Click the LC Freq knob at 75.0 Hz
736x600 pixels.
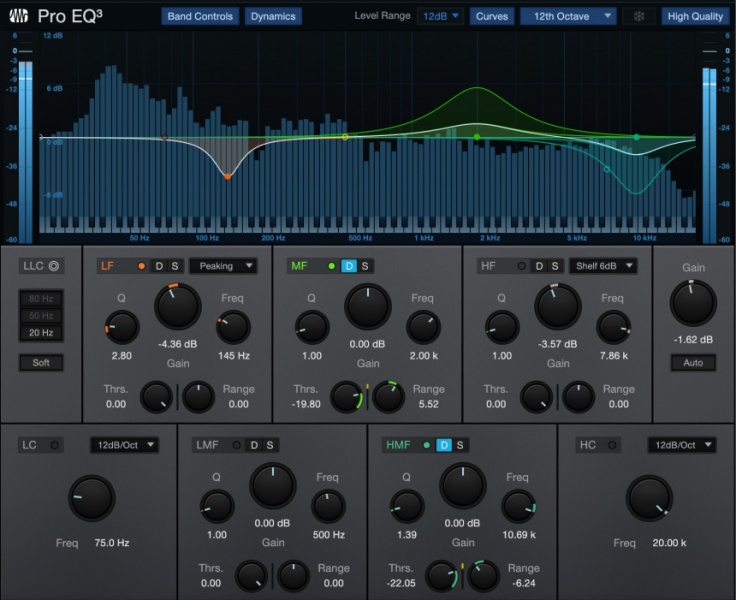pos(92,498)
